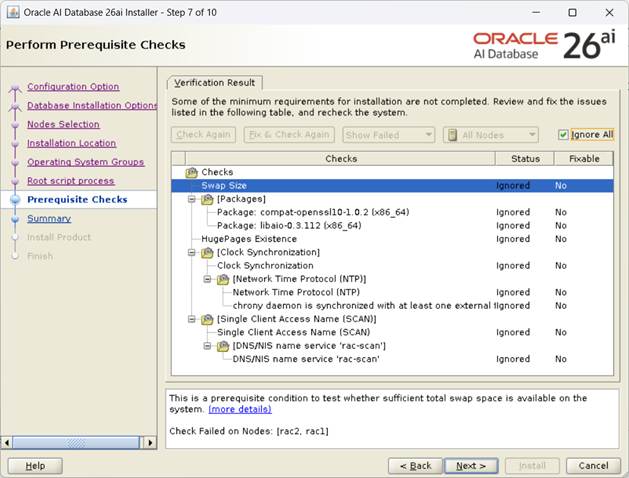The width and height of the screenshot is (629, 478).
Task: Click the nodes icon in All Nodes dropdown
Action: tap(452, 135)
